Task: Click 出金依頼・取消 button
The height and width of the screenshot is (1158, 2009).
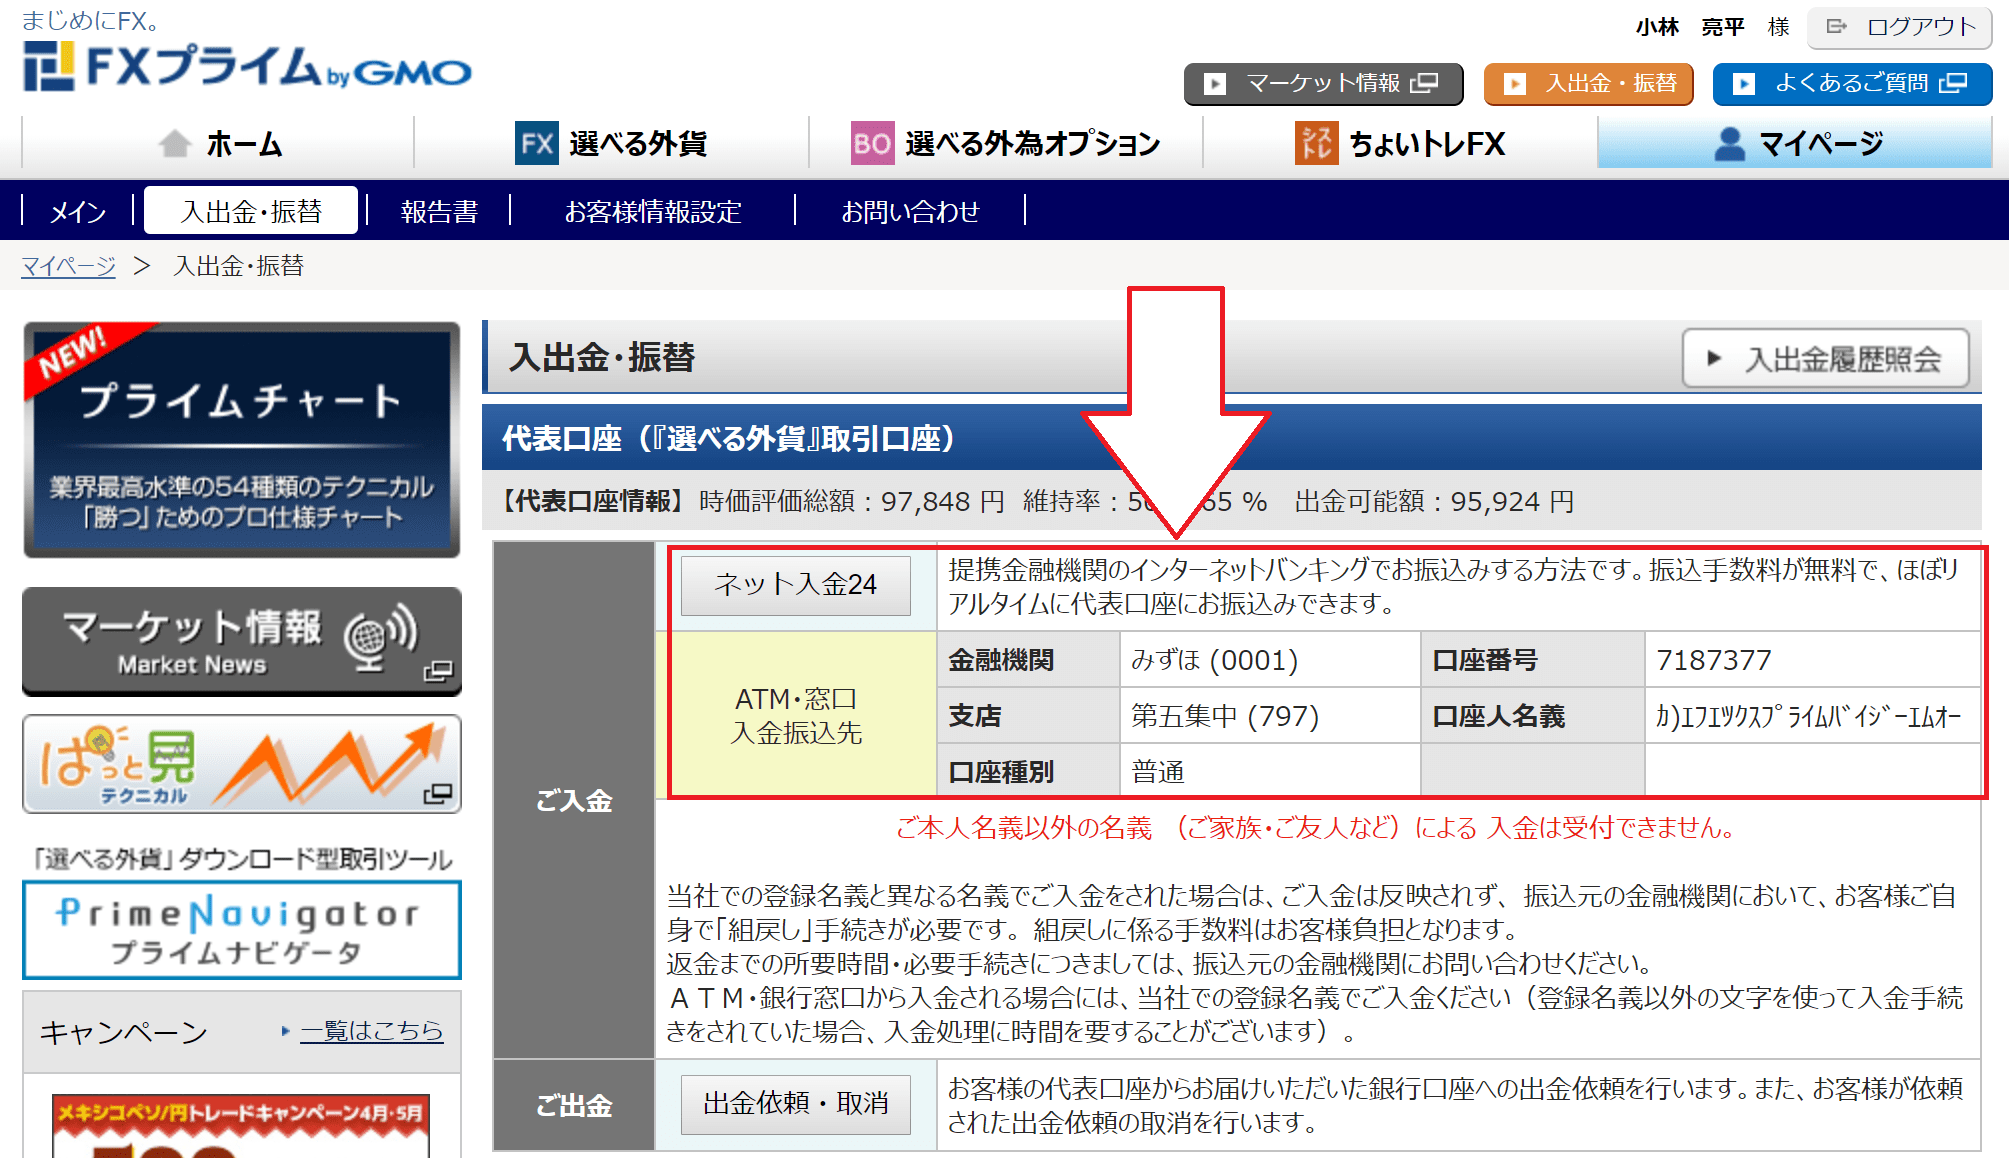Action: (796, 1104)
